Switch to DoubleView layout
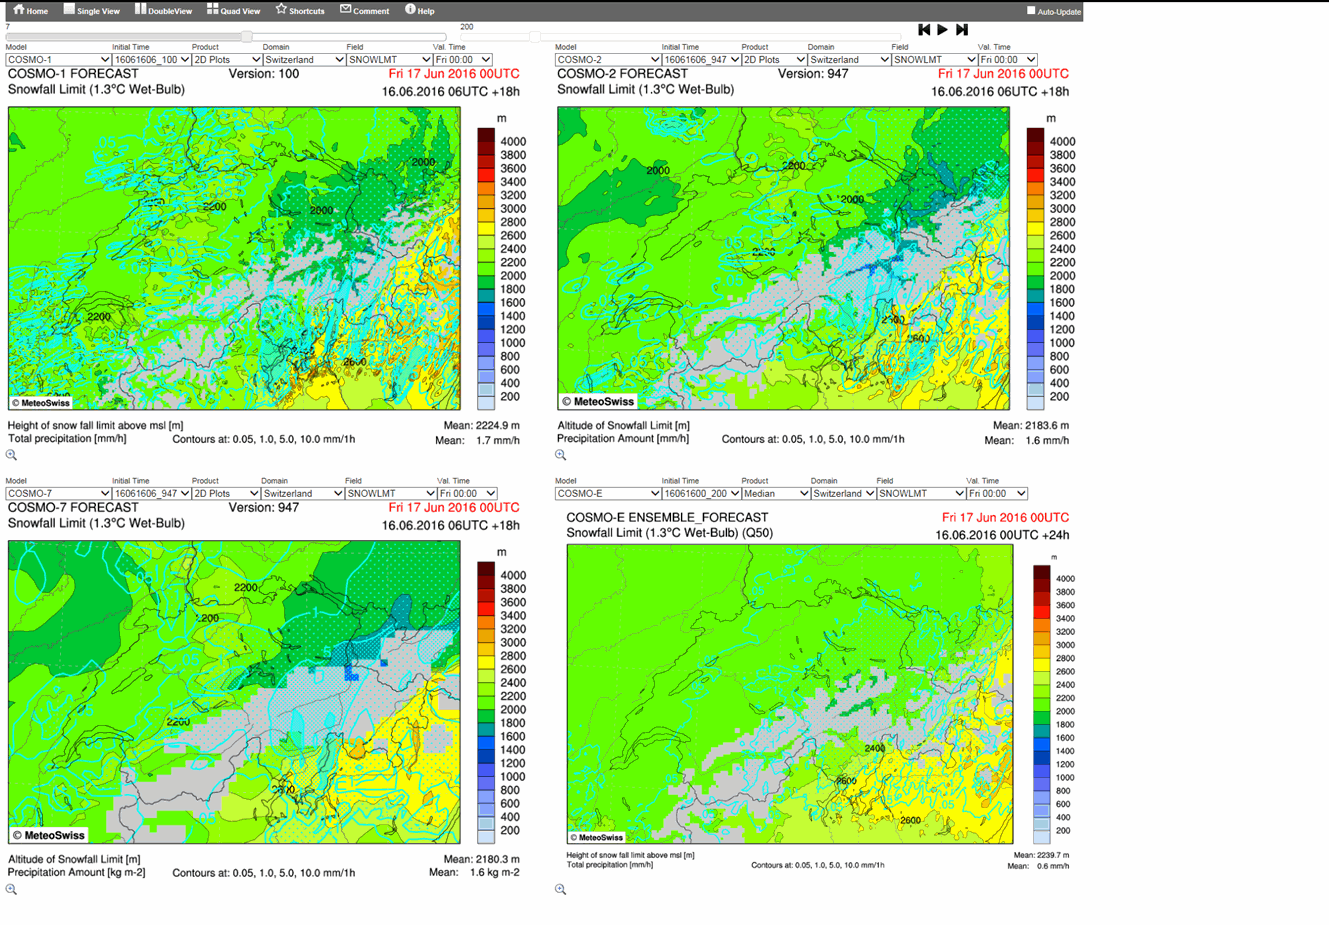 coord(163,10)
